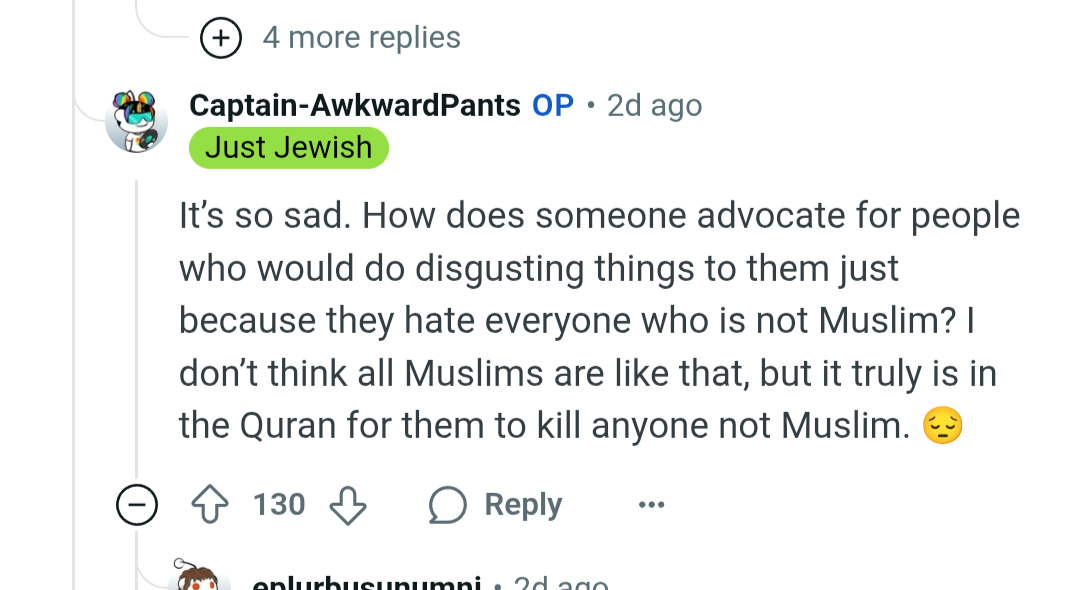1080x590 pixels.
Task: Open the Captain-AwkwardPants username profile
Action: (354, 105)
